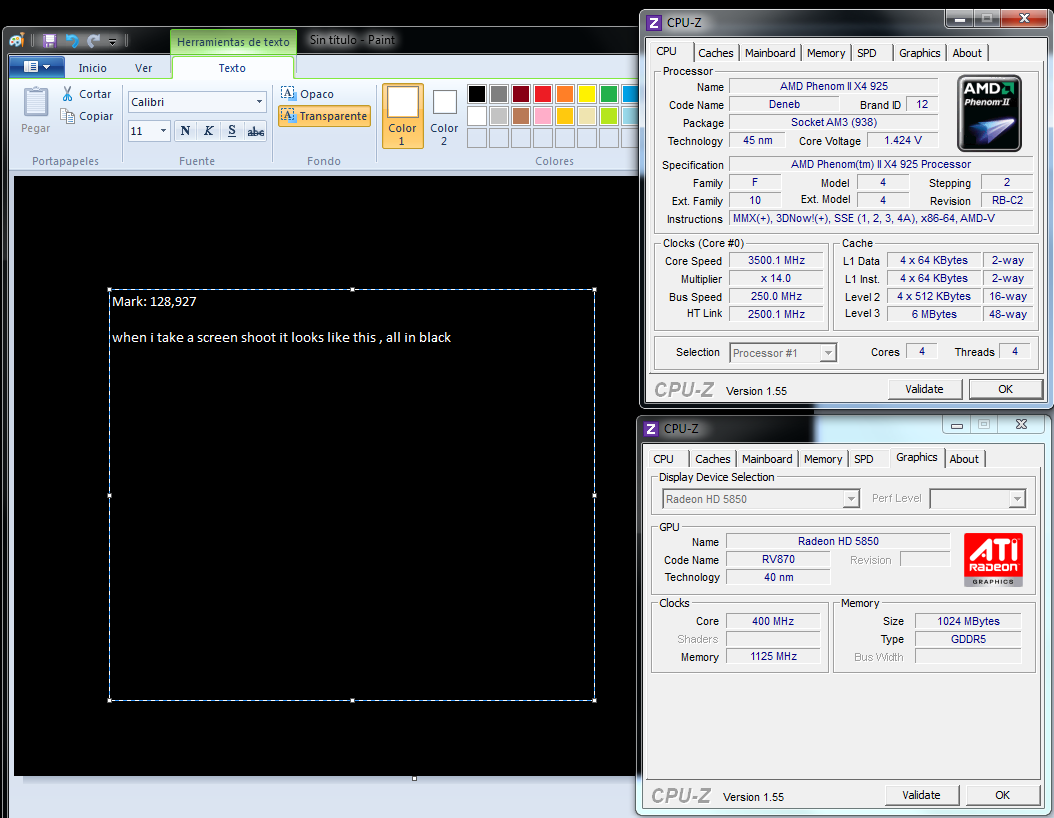Pick the gray color swatch
Viewport: 1054px width, 818px height.
[499, 93]
